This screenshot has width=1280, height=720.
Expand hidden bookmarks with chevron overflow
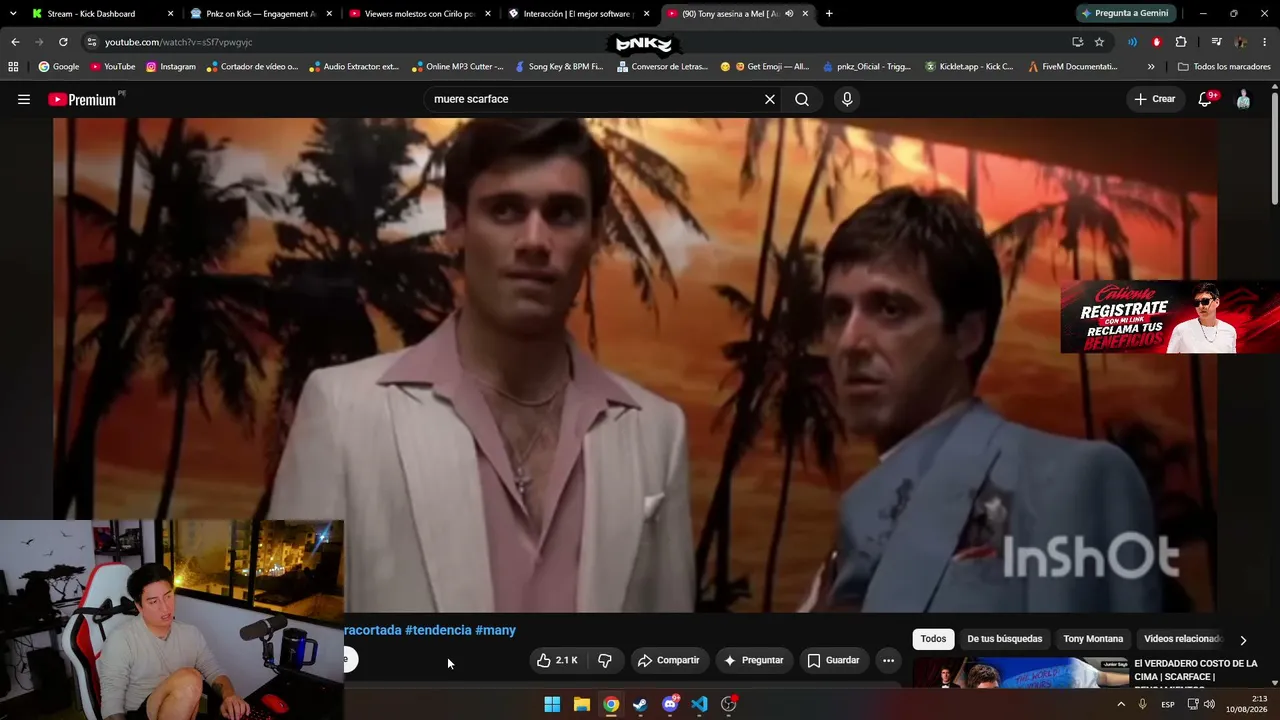coord(1151,67)
